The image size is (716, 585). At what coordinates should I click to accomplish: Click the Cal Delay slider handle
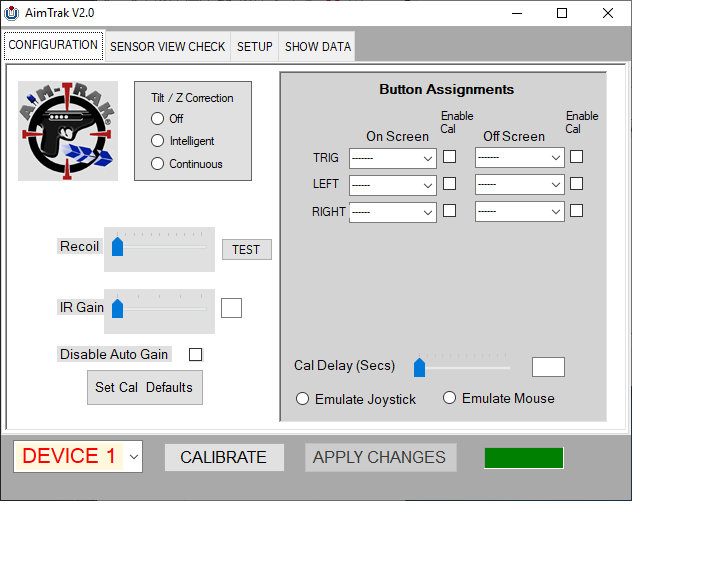420,368
